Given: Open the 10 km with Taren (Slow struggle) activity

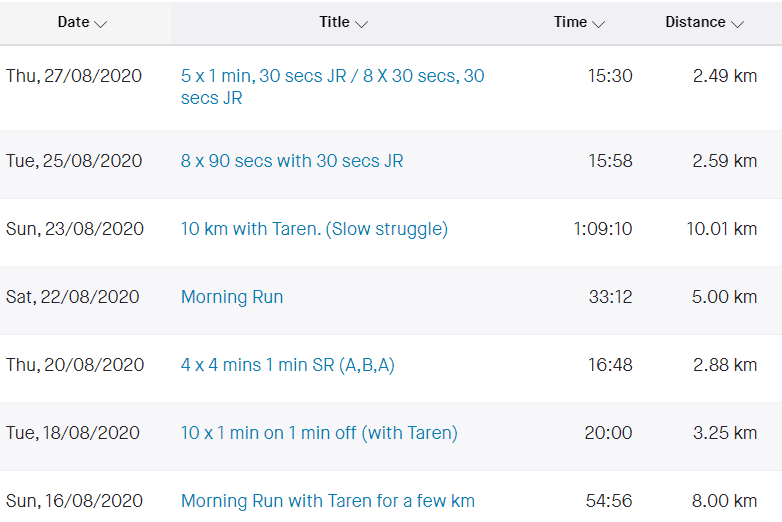Looking at the screenshot, I should click(314, 229).
